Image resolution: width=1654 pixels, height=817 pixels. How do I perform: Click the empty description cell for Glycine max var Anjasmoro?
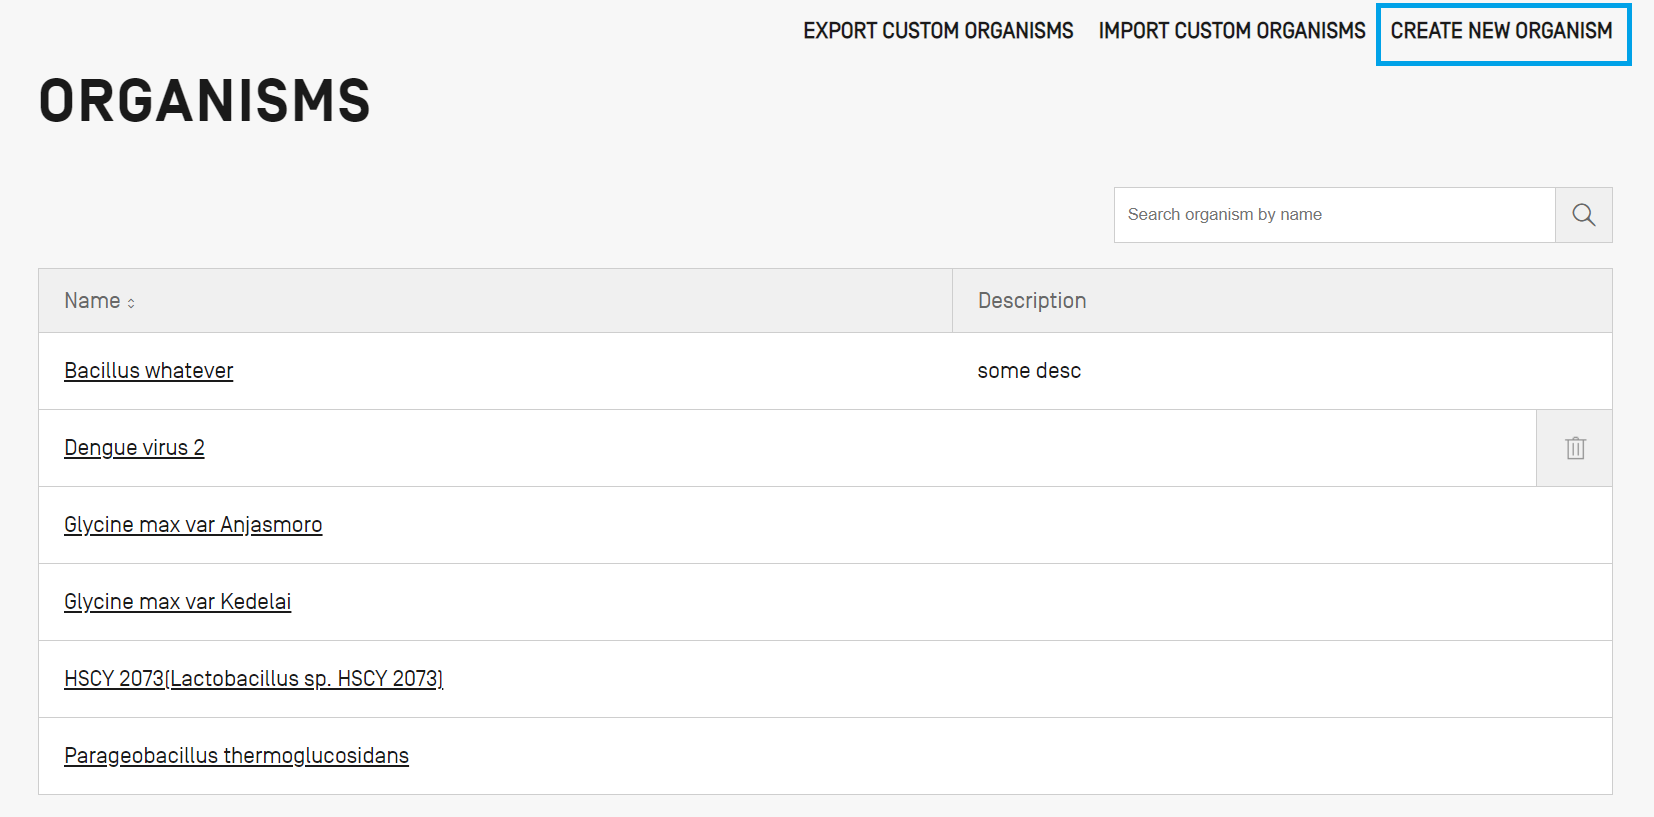[1280, 525]
